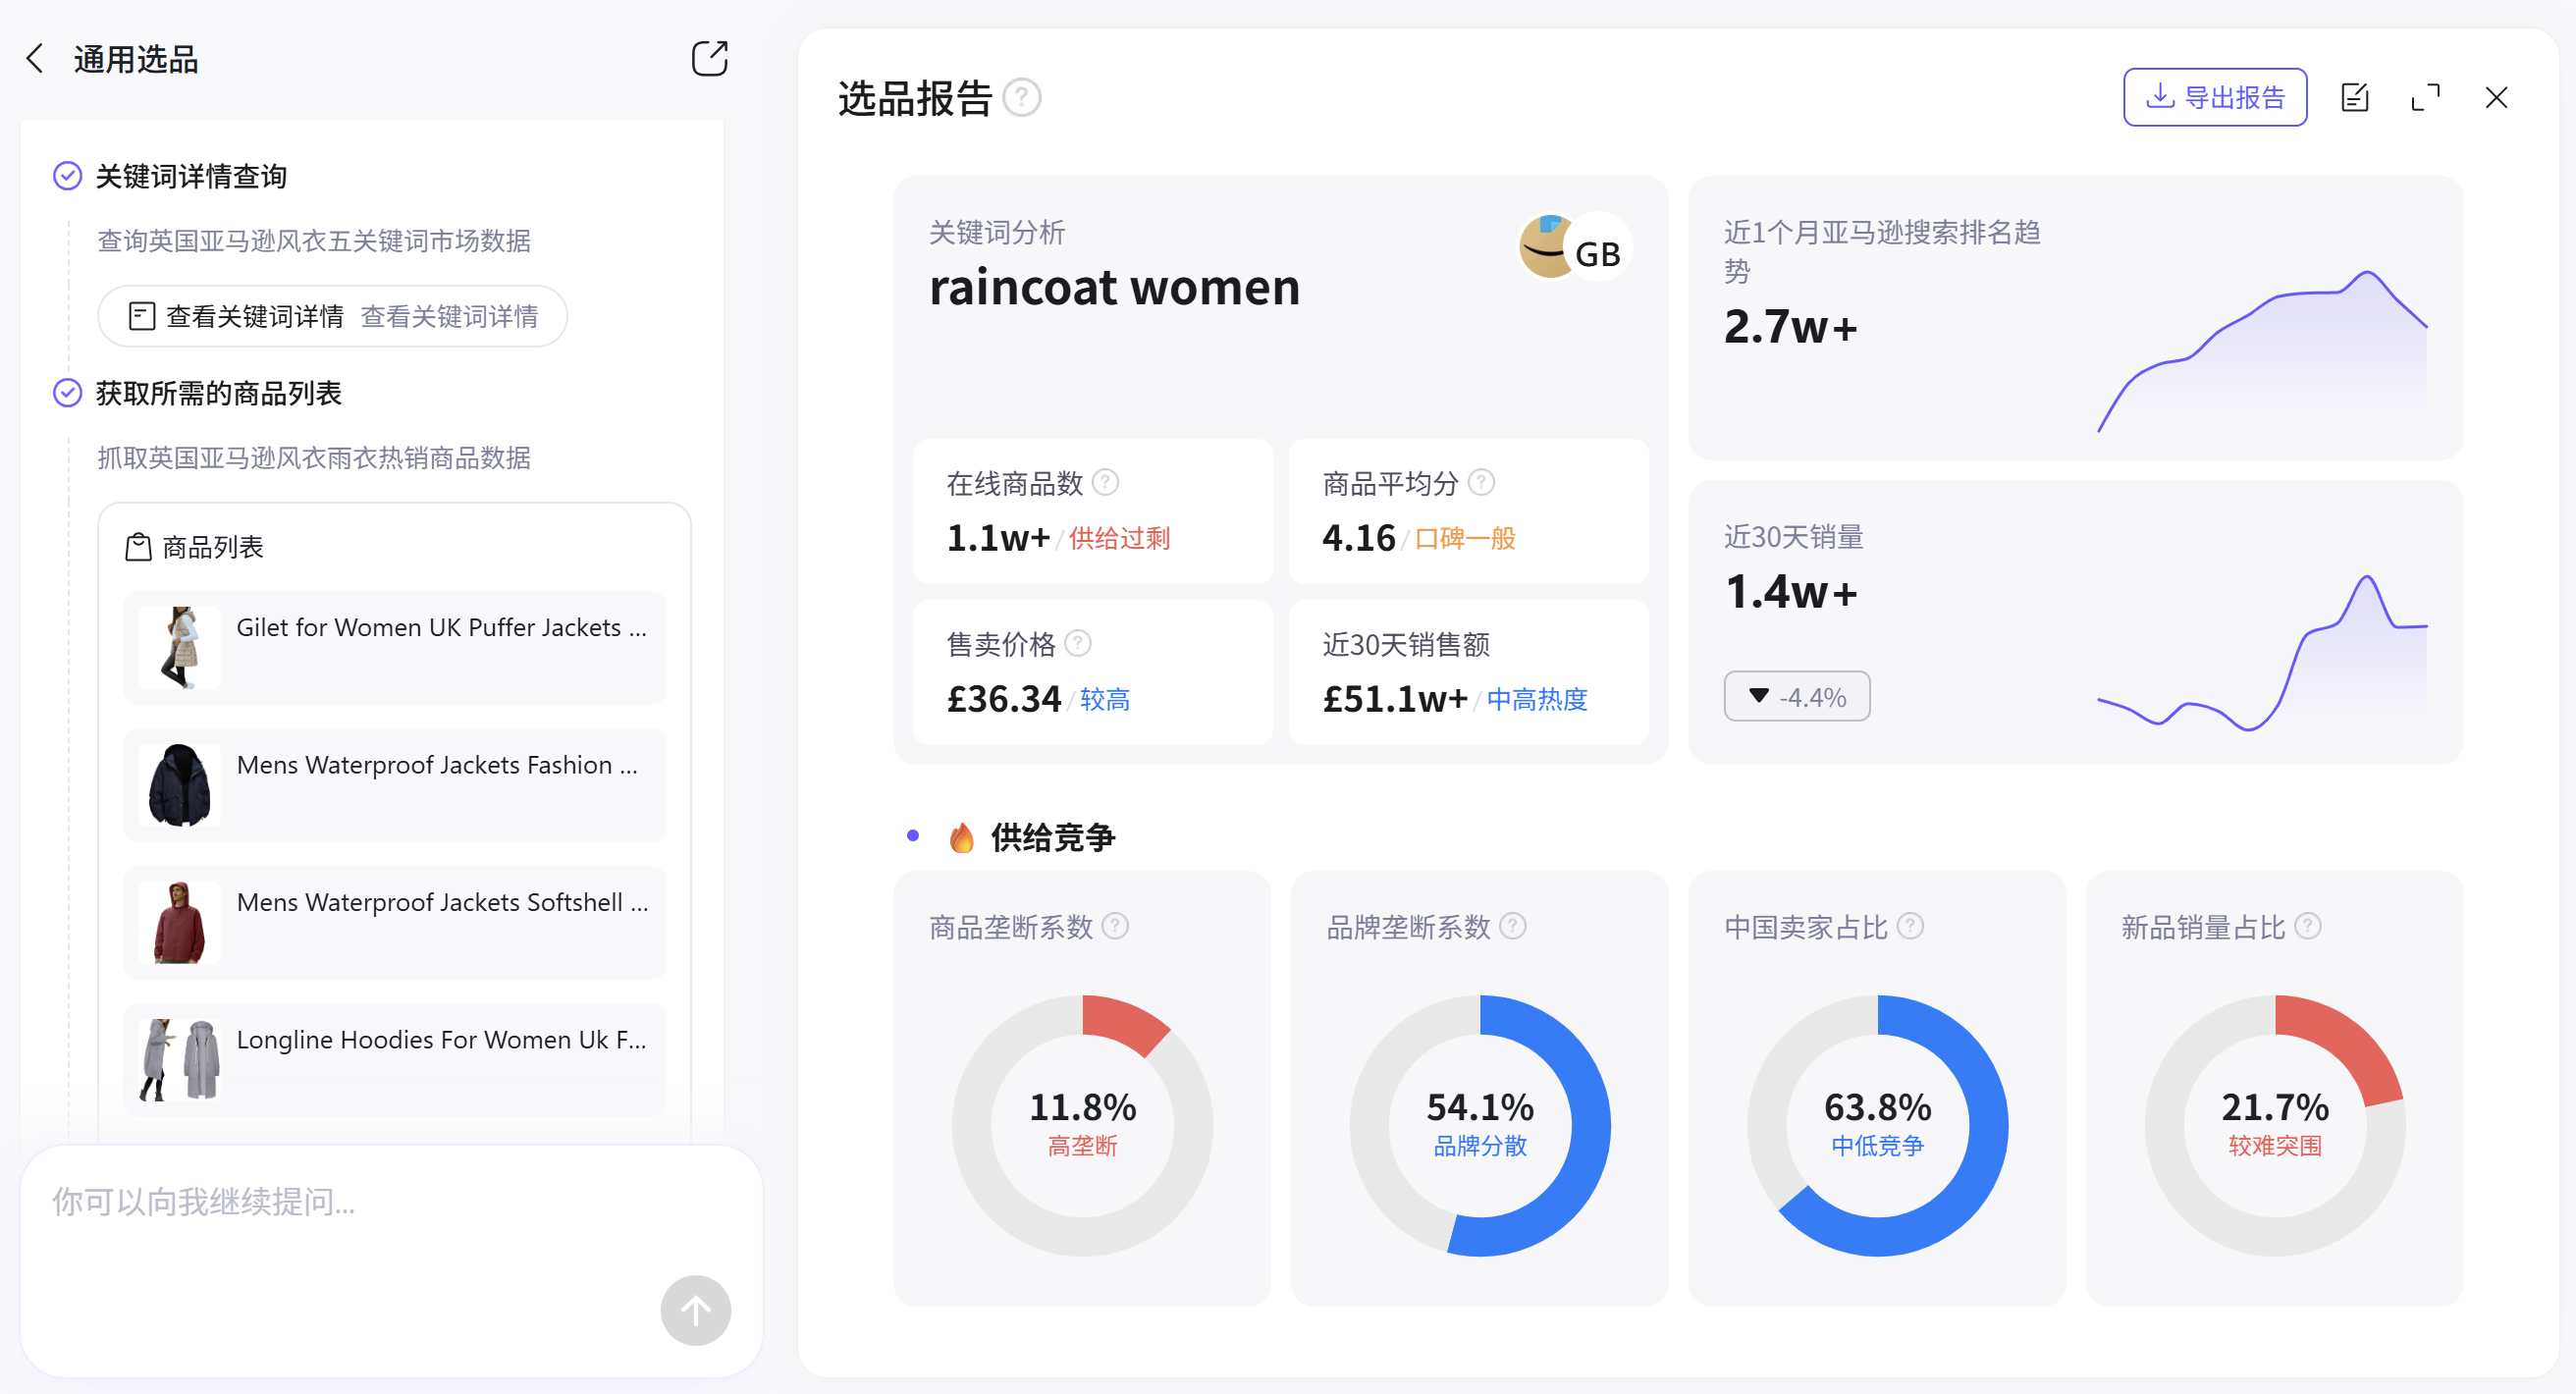Click the 中国卖家占比 63.8% donut chart
The width and height of the screenshot is (2576, 1394).
pyautogui.click(x=1876, y=1124)
